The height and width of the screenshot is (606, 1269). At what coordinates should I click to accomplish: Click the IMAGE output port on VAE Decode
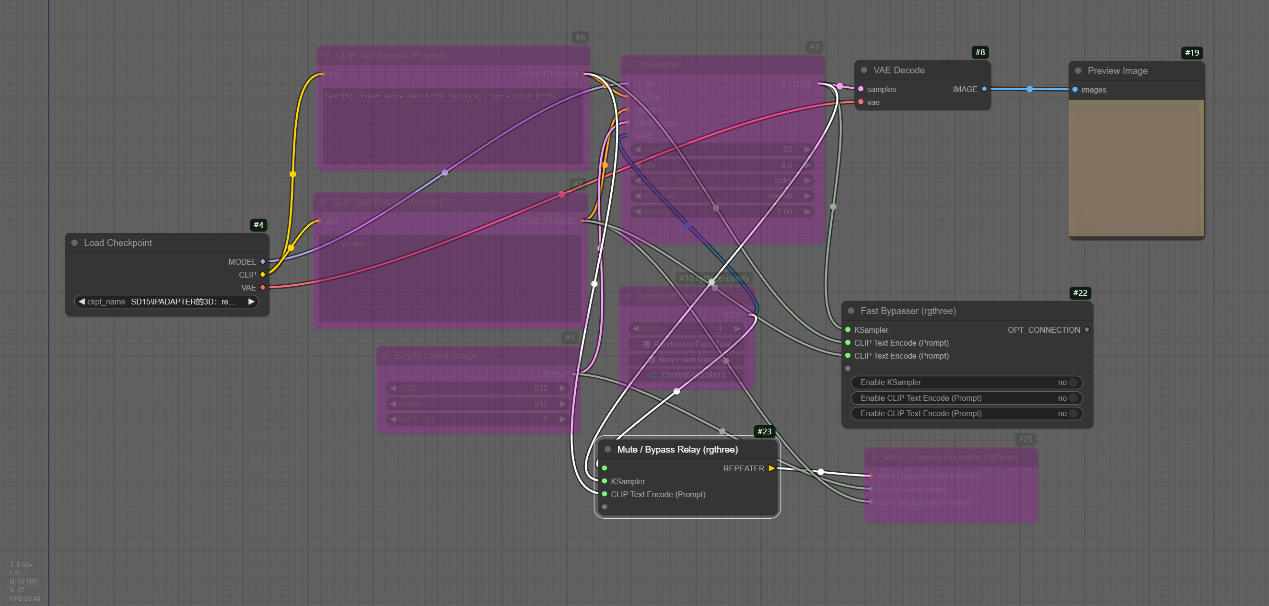point(984,89)
